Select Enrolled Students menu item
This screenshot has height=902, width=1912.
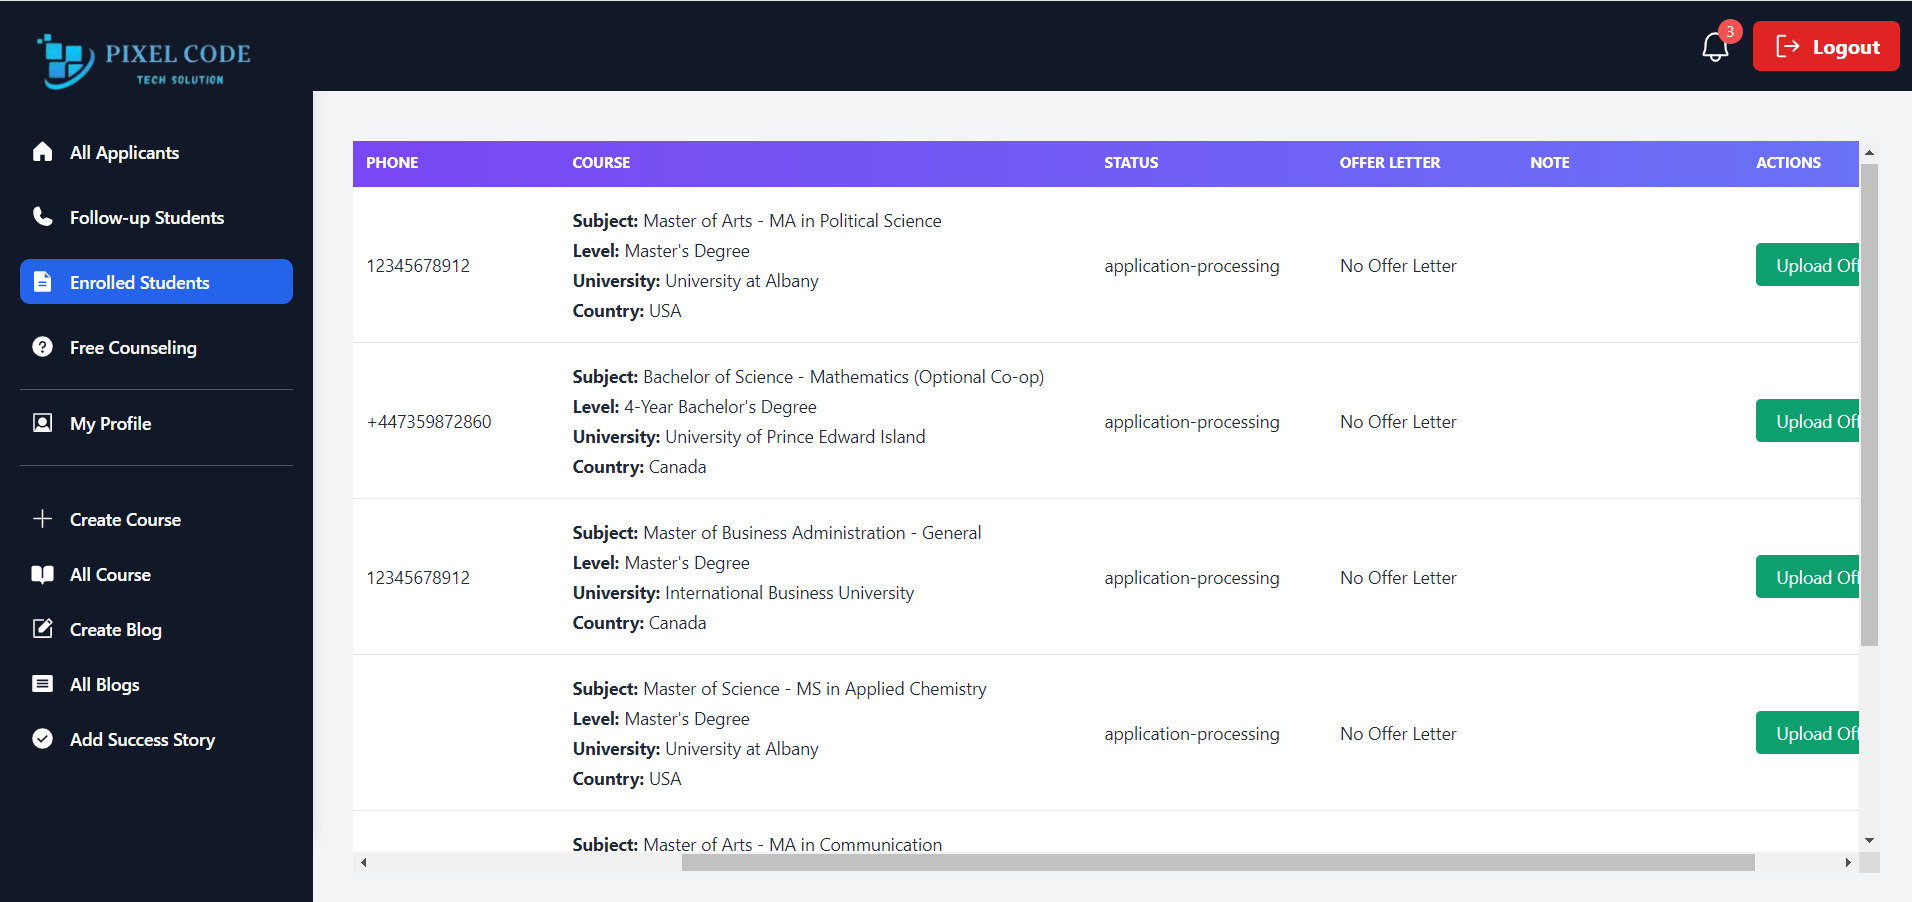156,282
